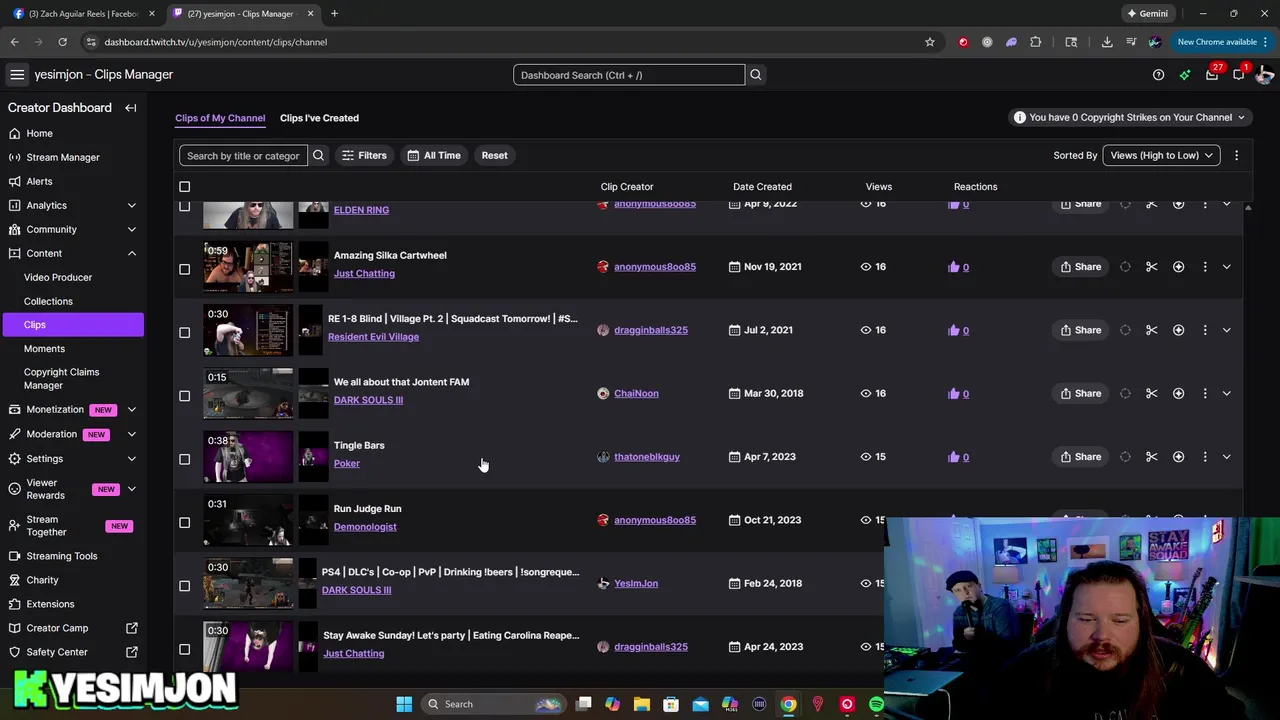Open Moments under Content

click(44, 349)
